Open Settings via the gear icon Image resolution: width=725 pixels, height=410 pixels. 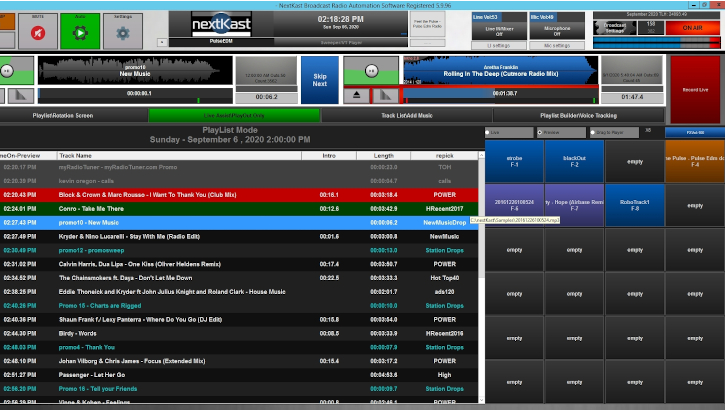[123, 32]
